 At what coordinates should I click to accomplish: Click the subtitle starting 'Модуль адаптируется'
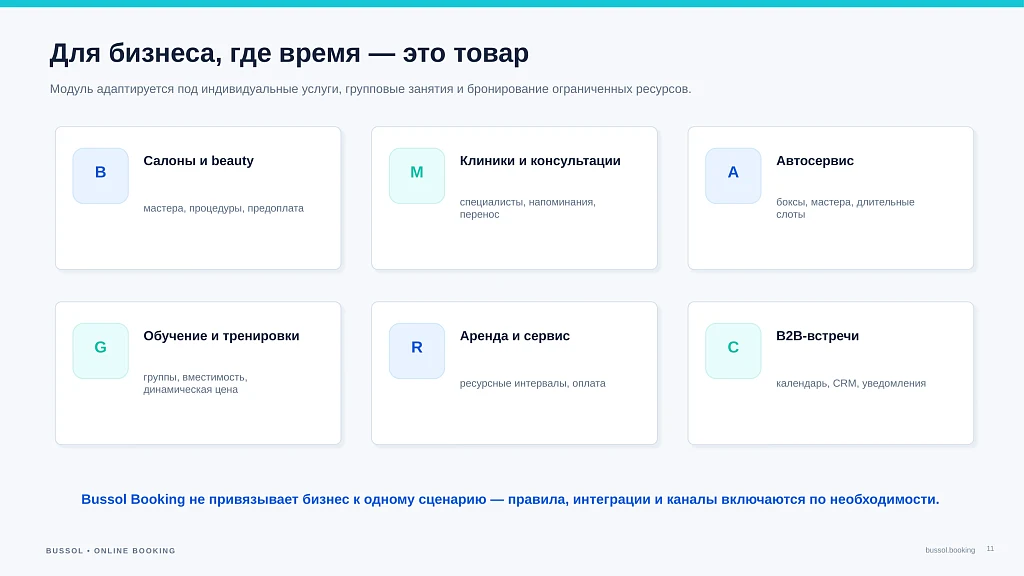(370, 89)
